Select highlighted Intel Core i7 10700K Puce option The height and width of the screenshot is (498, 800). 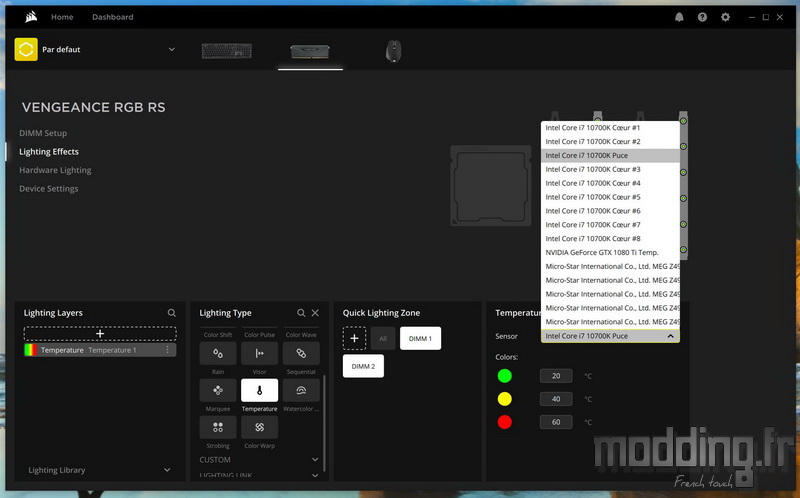(610, 155)
